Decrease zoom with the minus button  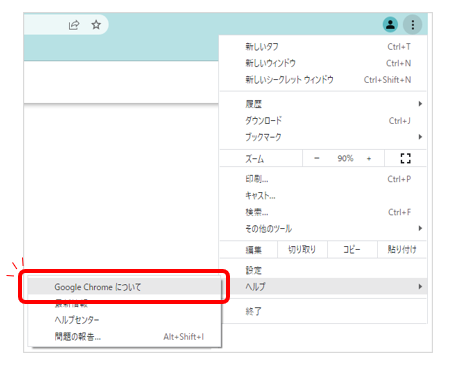click(317, 158)
